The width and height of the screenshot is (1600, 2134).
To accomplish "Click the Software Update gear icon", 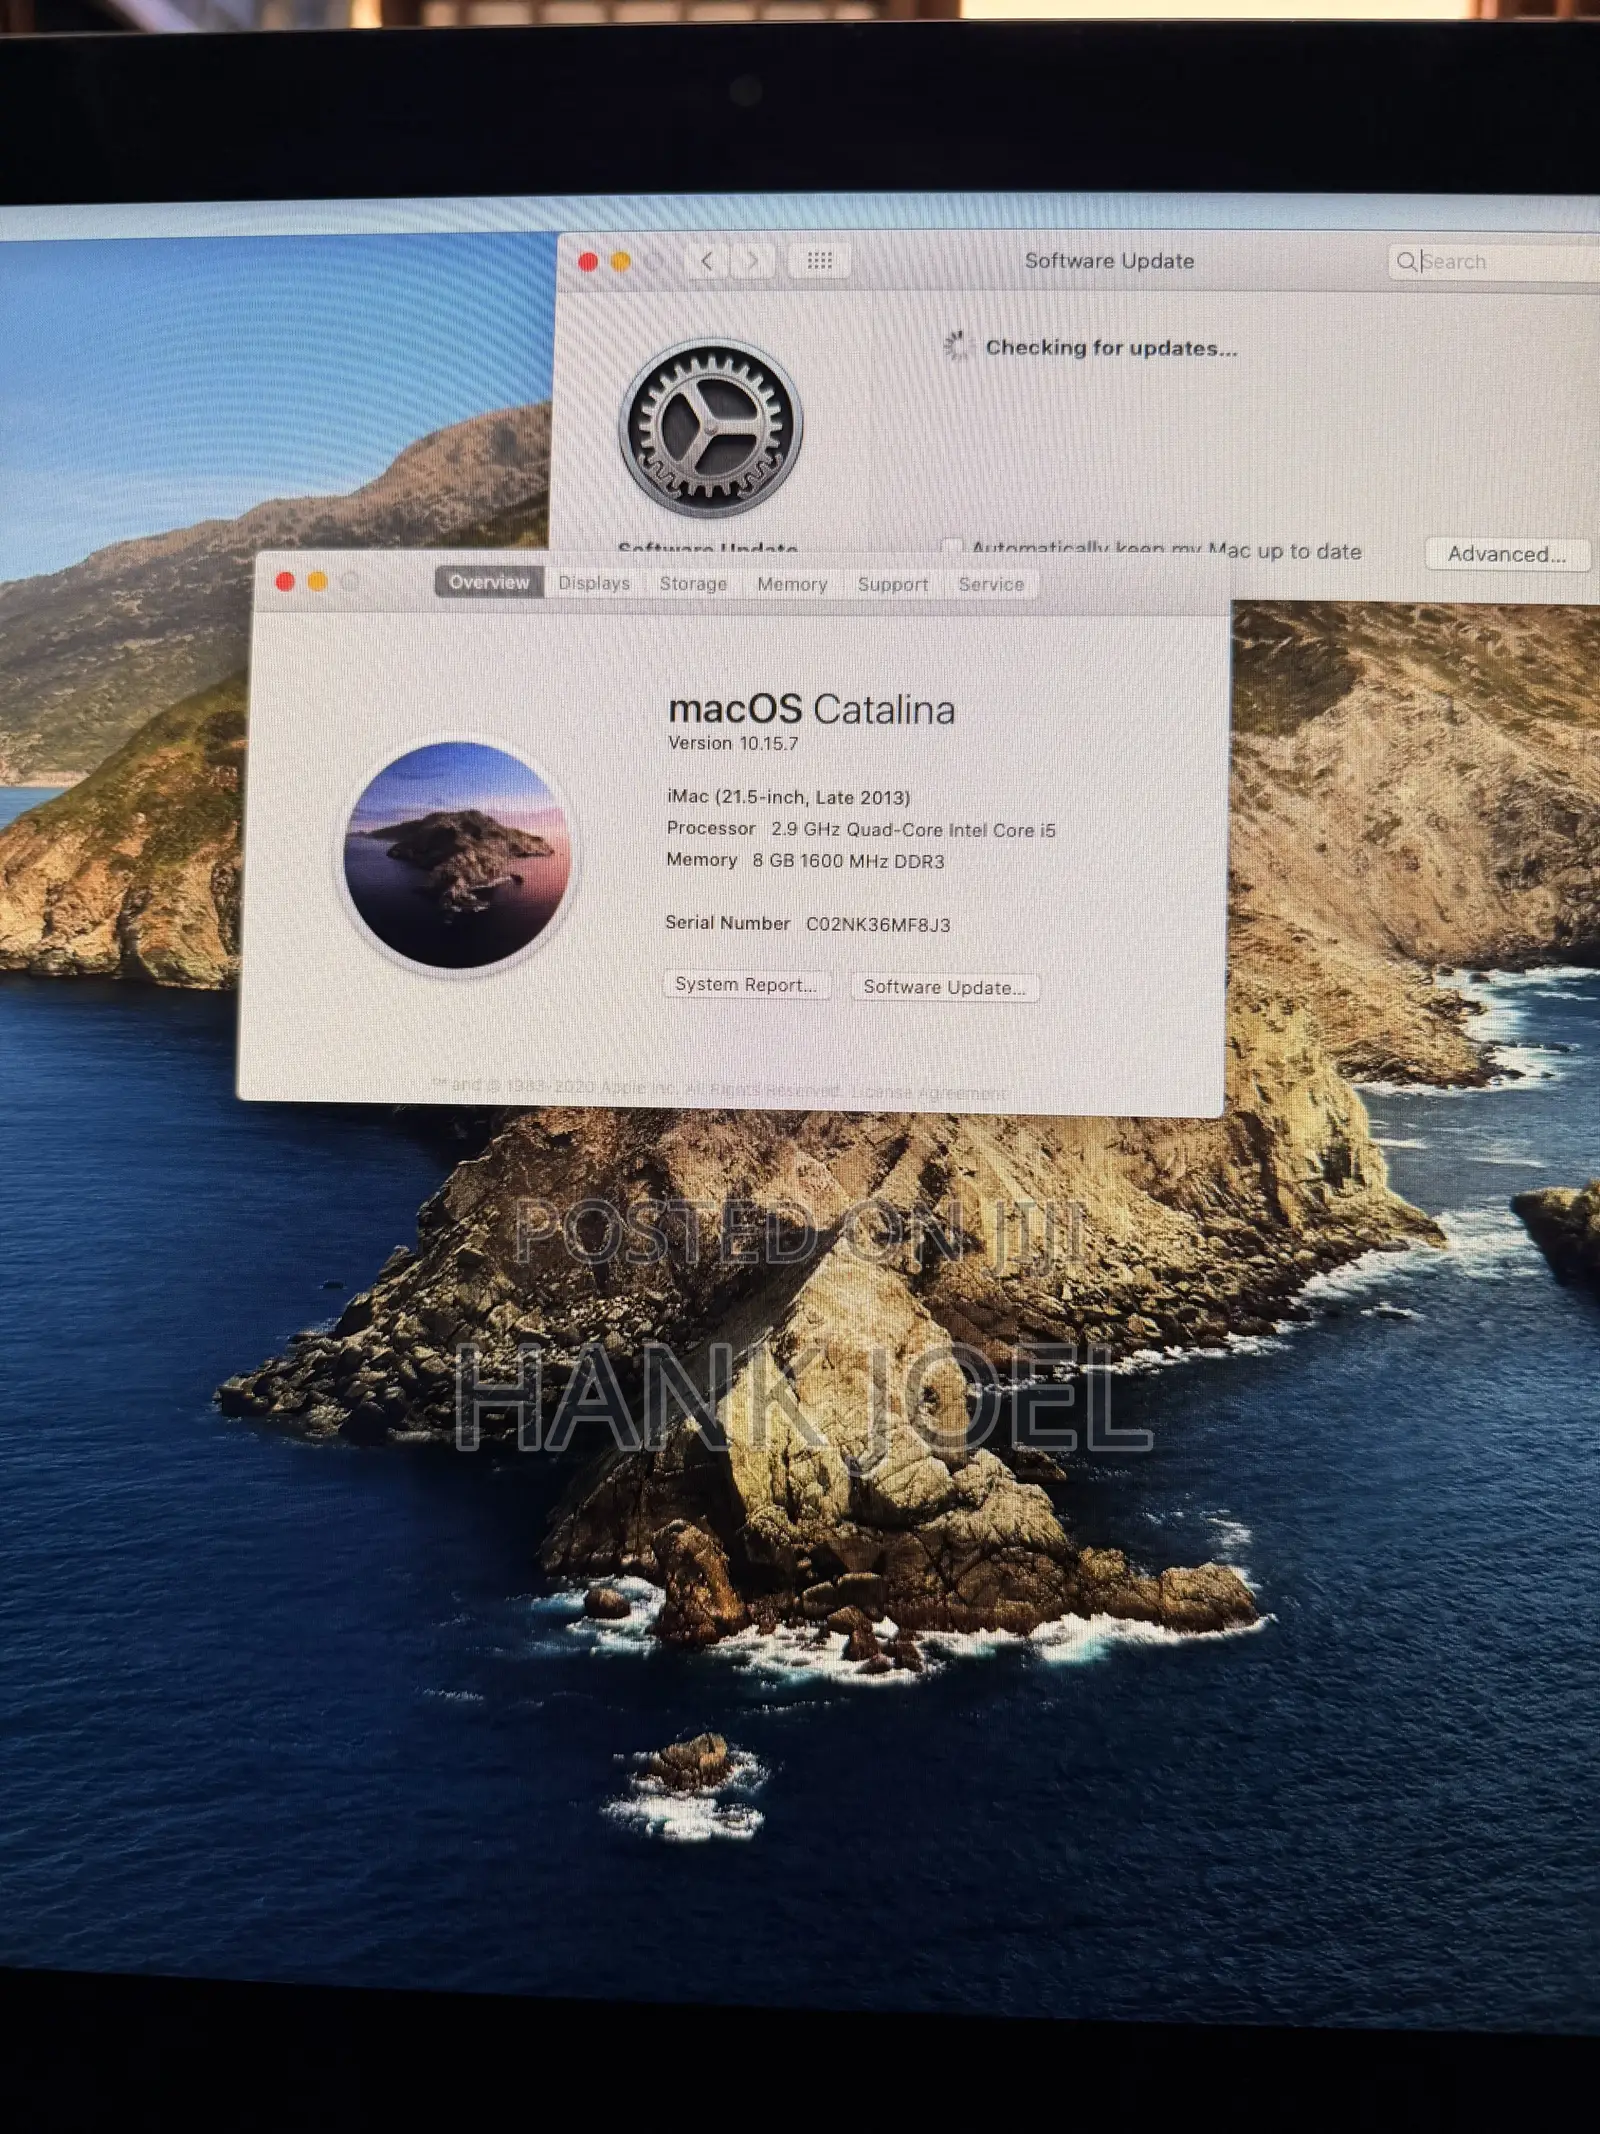I will tap(711, 427).
